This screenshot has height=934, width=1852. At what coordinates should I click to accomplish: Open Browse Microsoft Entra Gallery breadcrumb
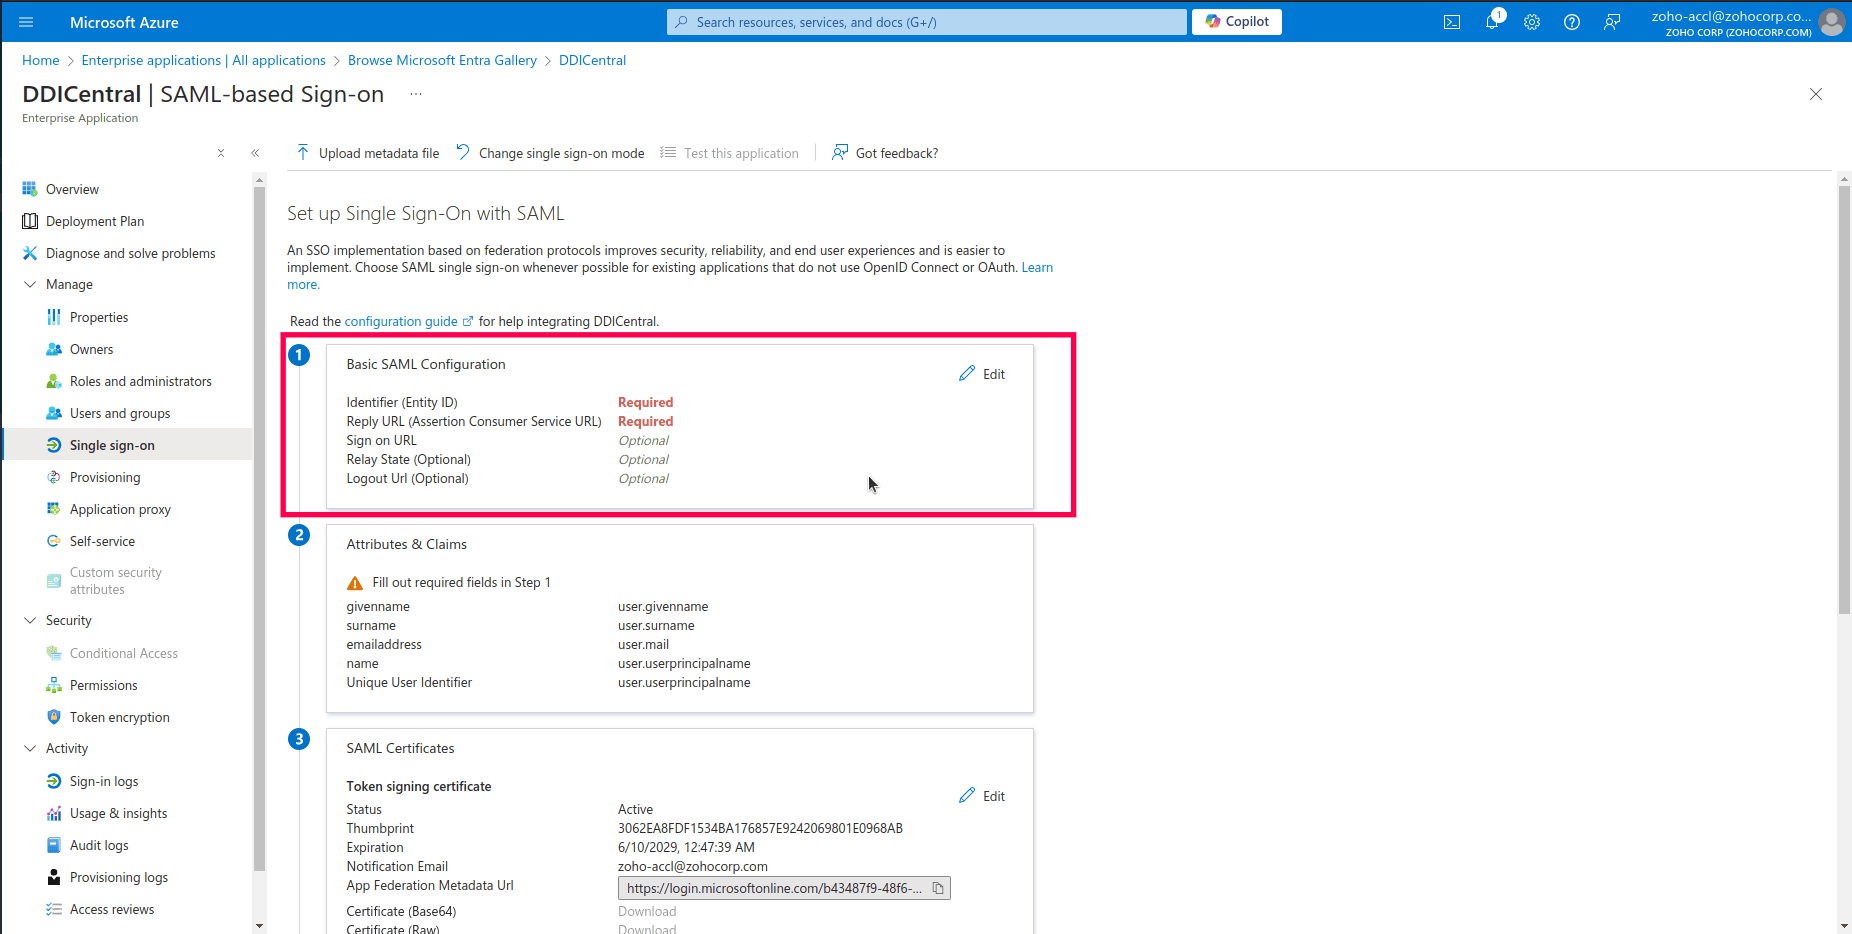pos(442,60)
